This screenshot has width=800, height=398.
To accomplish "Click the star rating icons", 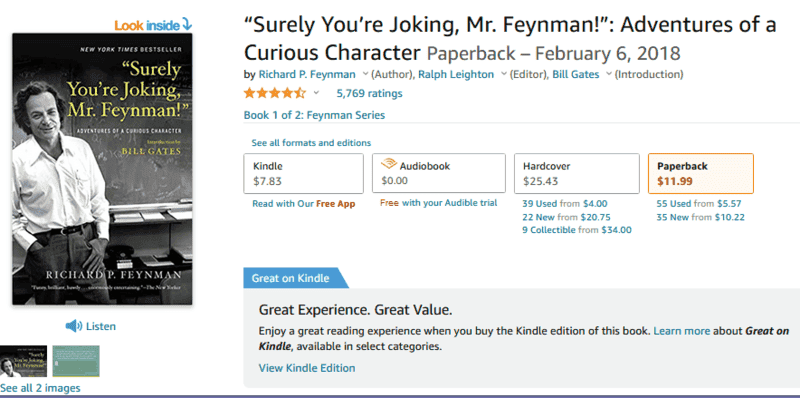I will pyautogui.click(x=274, y=93).
